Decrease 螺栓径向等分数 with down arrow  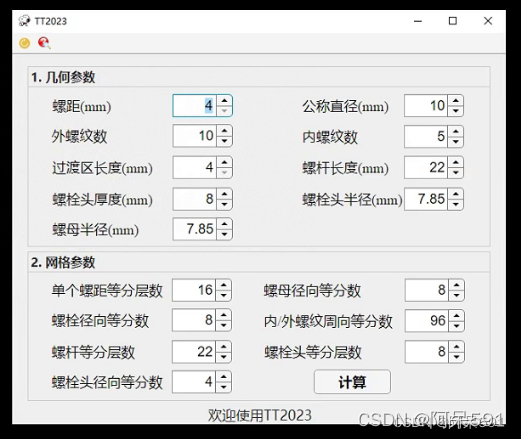click(224, 325)
